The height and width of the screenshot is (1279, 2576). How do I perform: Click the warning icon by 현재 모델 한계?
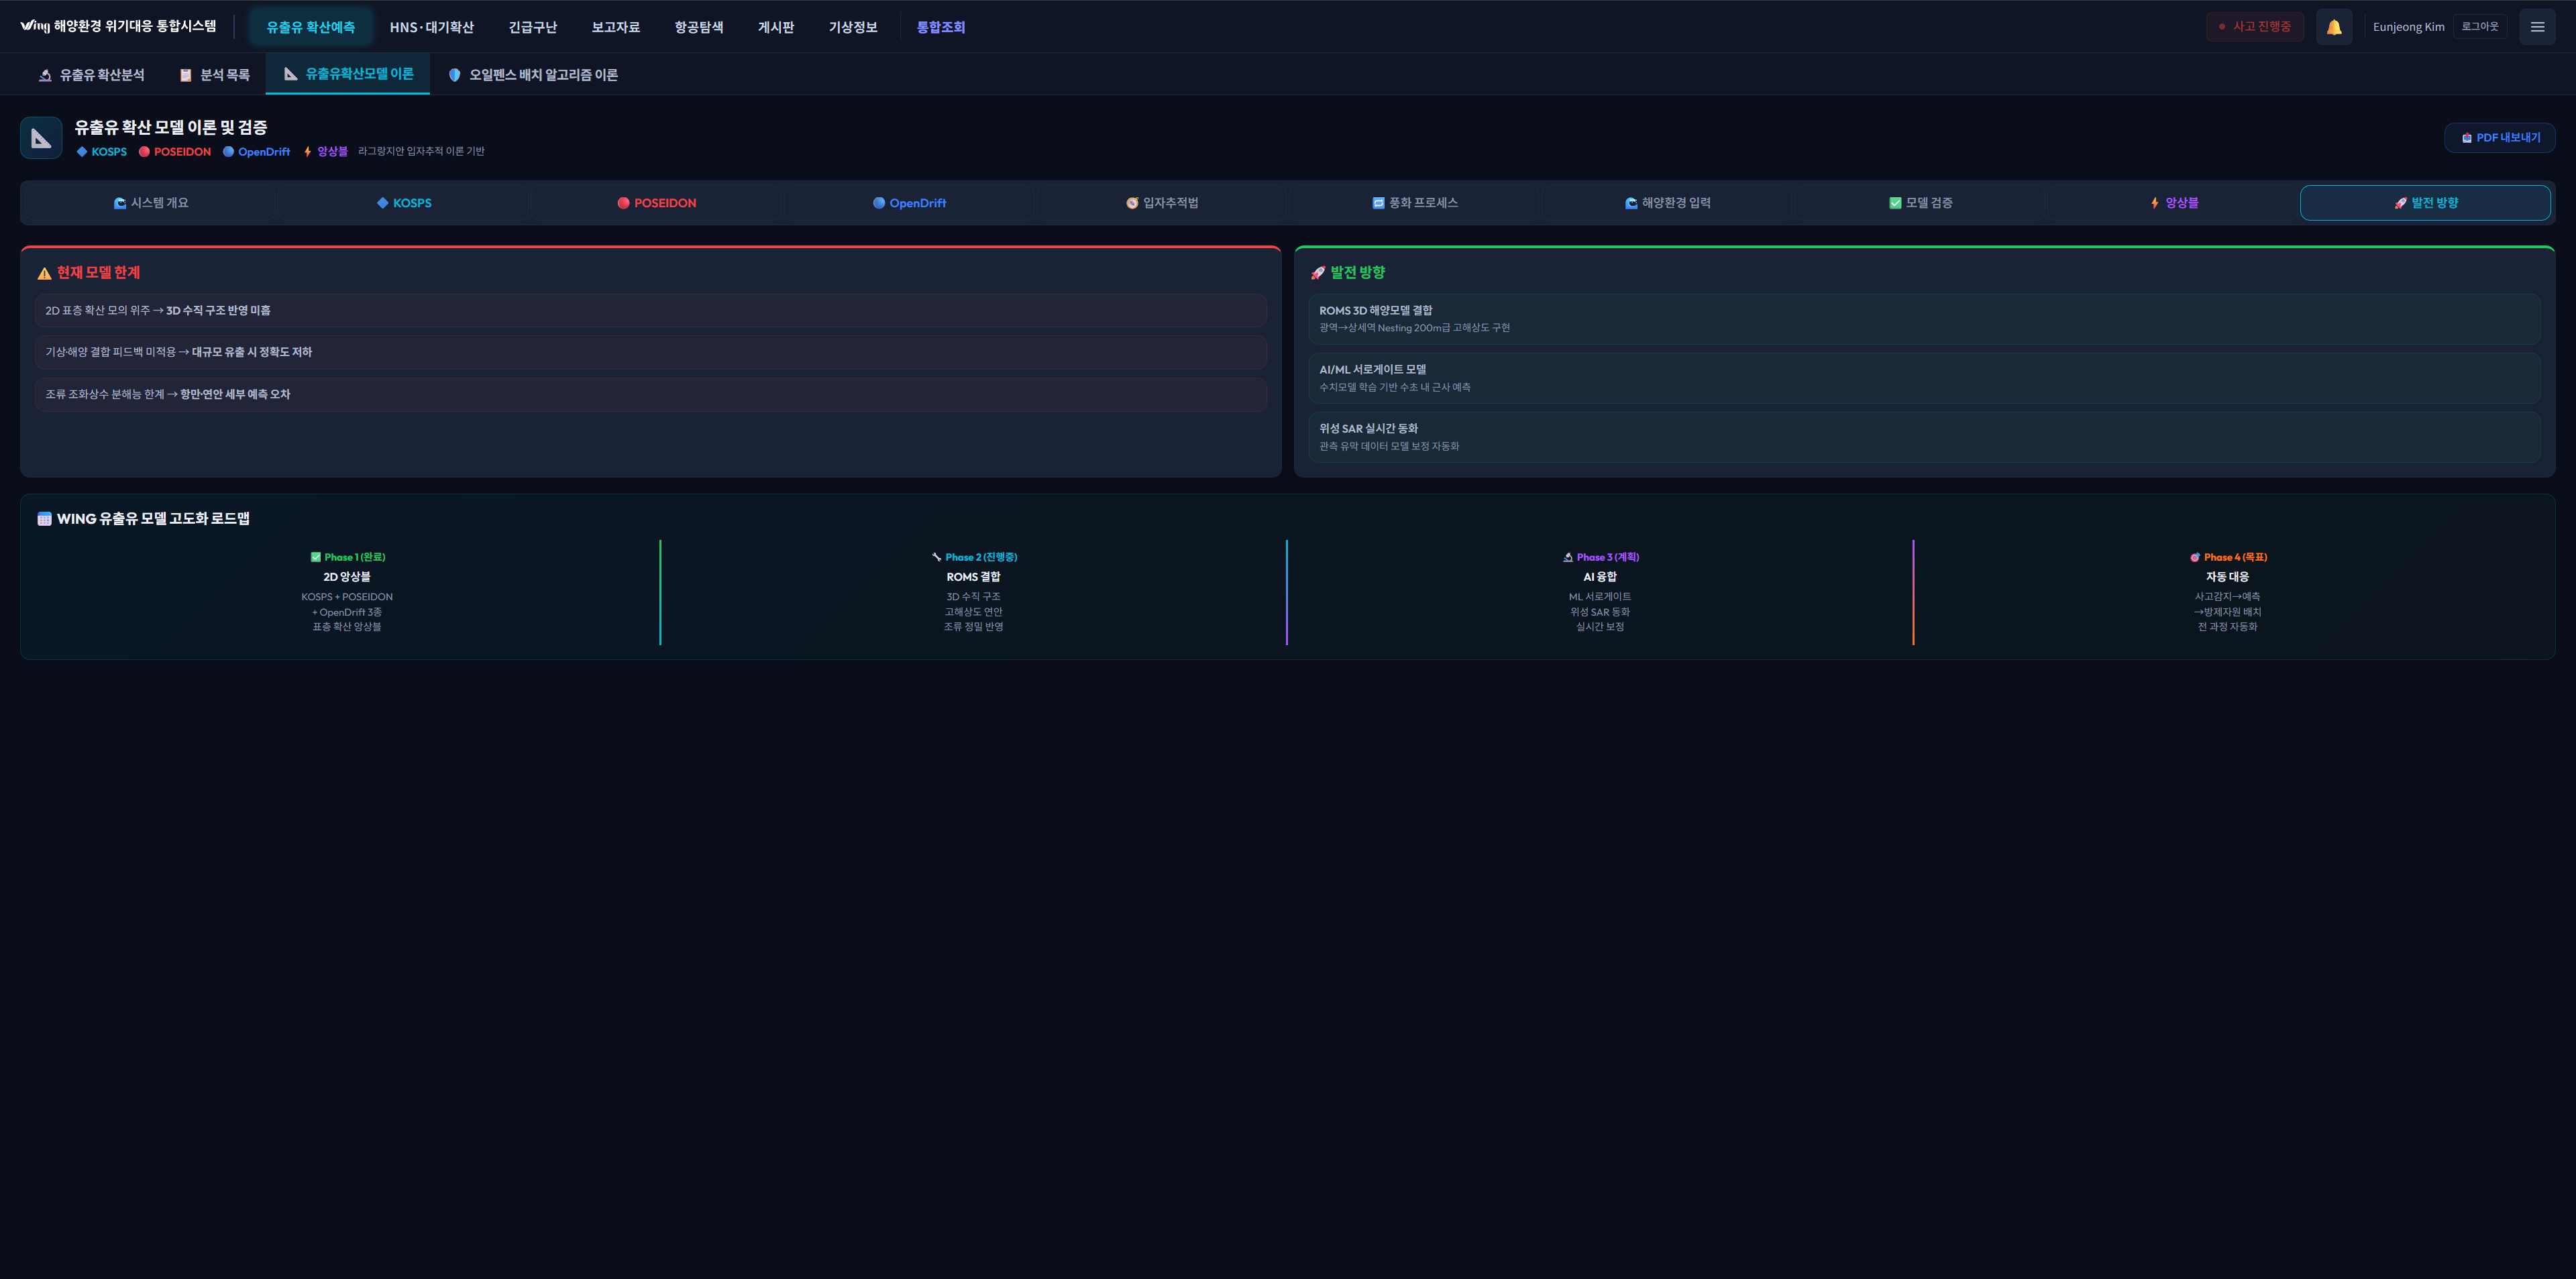click(x=44, y=273)
